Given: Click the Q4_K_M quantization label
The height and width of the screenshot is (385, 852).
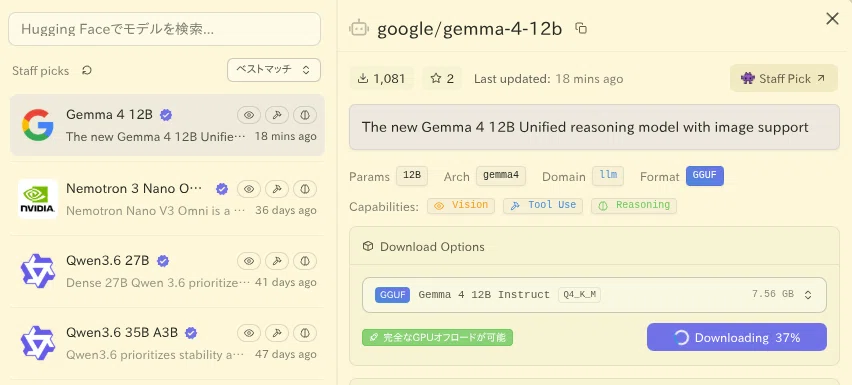Looking at the screenshot, I should pos(579,295).
